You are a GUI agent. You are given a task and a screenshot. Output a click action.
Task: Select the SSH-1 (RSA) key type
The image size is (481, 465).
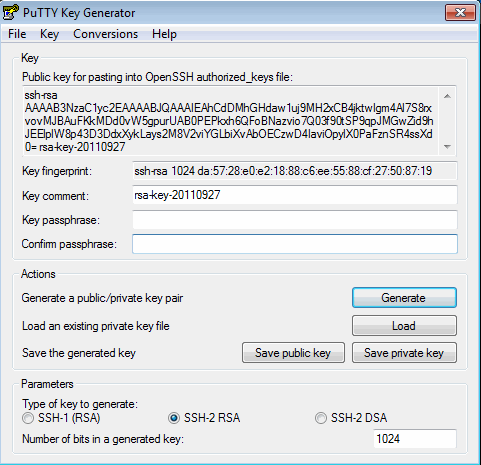pyautogui.click(x=61, y=418)
